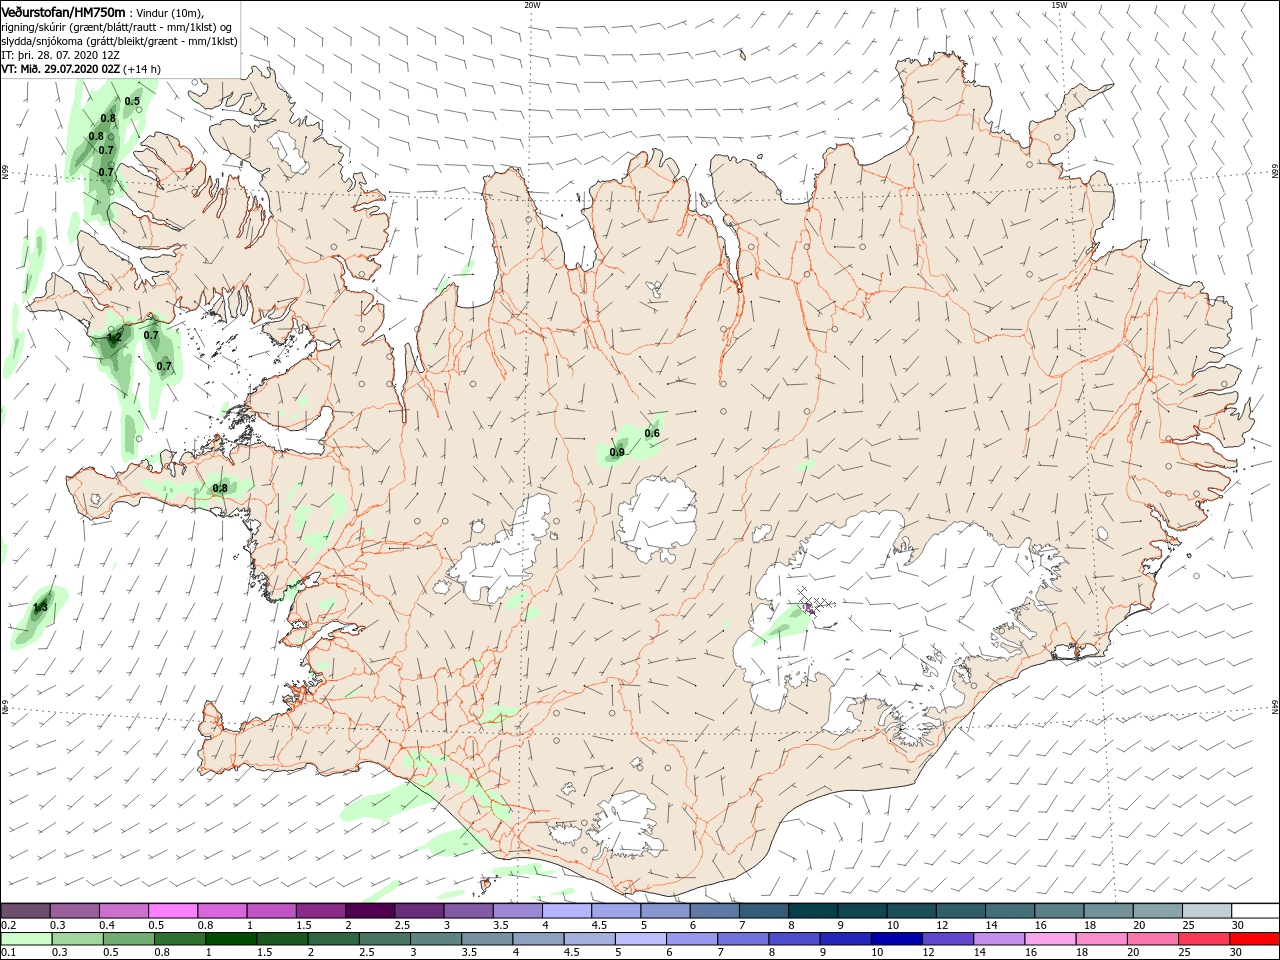Click the light pink swatch at 16, rain legend
Screen dimensions: 1280x960
1050,939
